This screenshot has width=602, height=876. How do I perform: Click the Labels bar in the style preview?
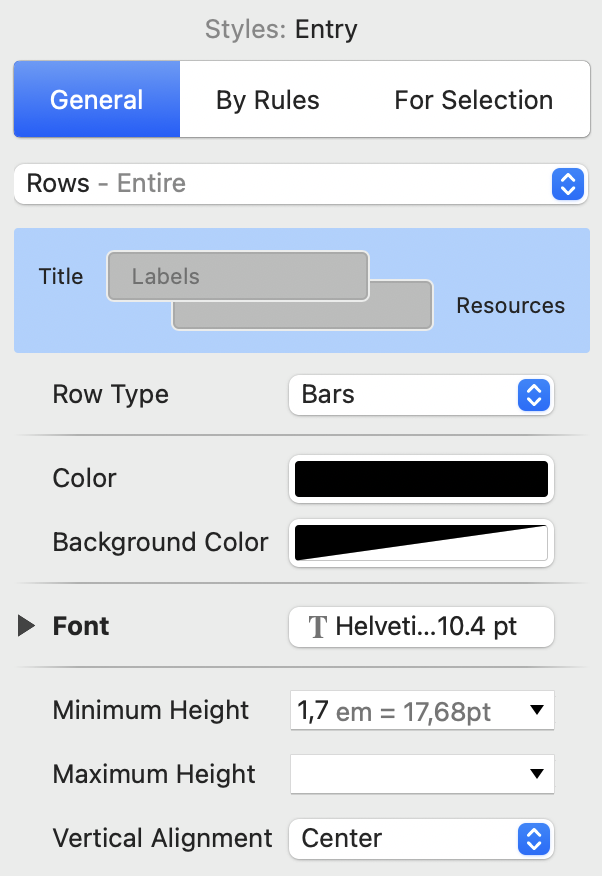point(237,276)
